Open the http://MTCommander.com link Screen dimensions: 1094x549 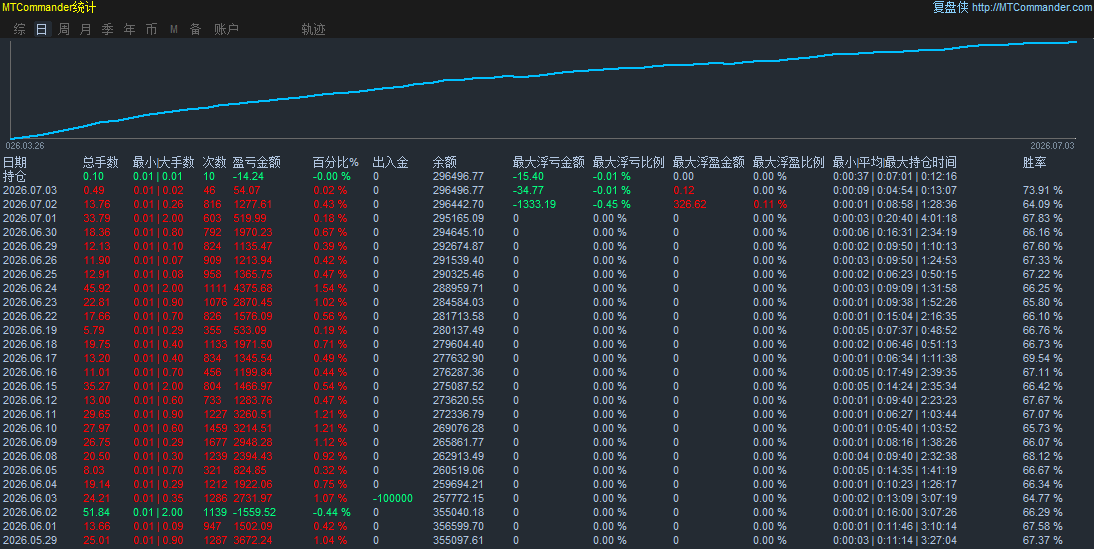(x=1033, y=7)
